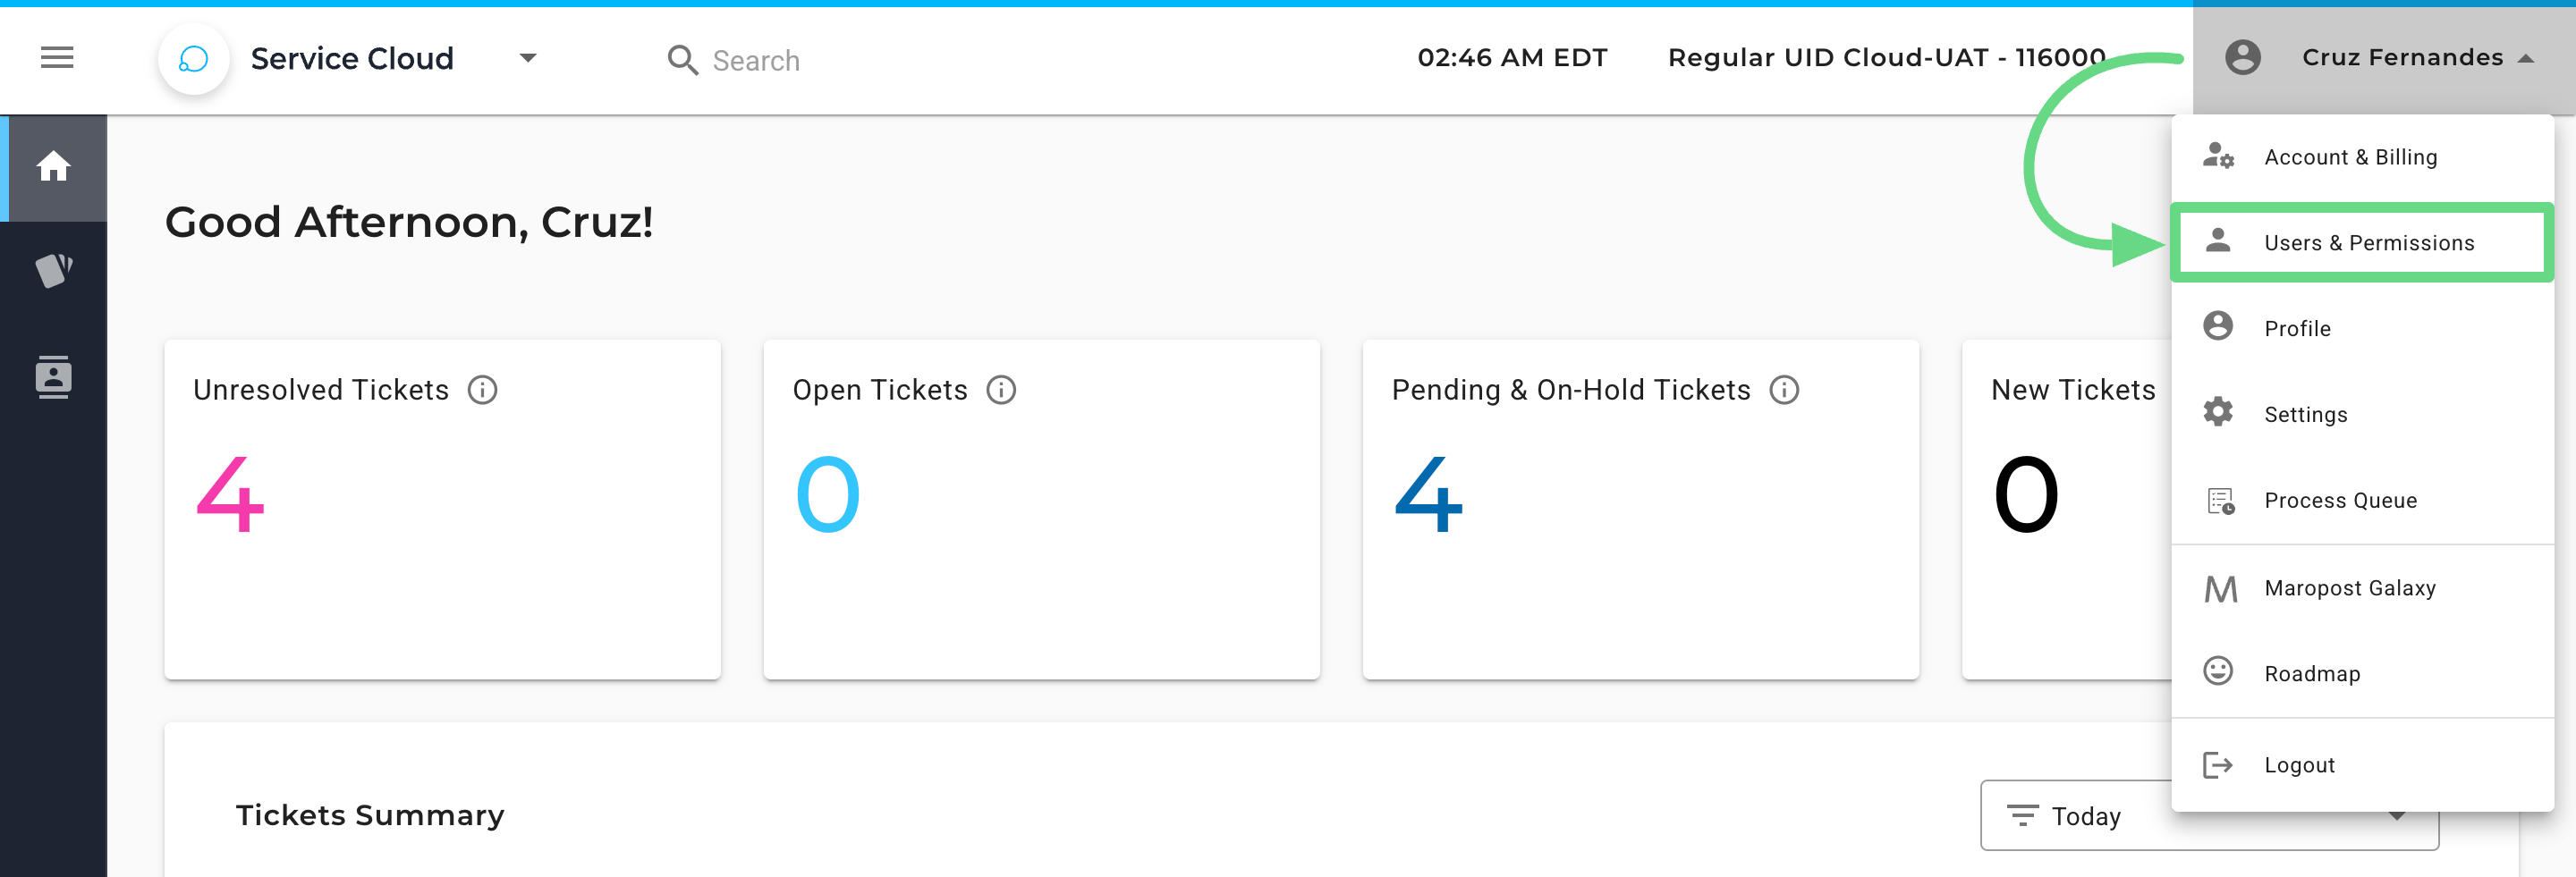
Task: Click the Service Cloud chat logo
Action: (193, 59)
